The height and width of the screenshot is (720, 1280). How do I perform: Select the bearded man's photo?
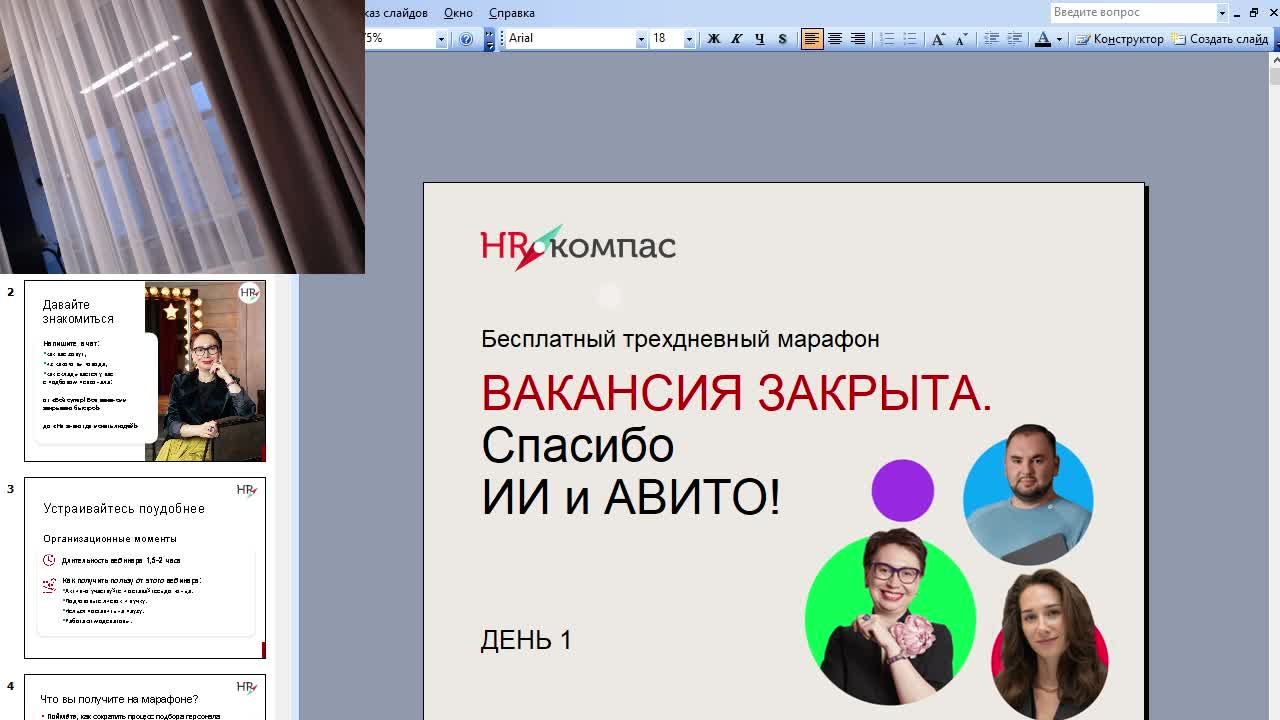coord(1028,495)
